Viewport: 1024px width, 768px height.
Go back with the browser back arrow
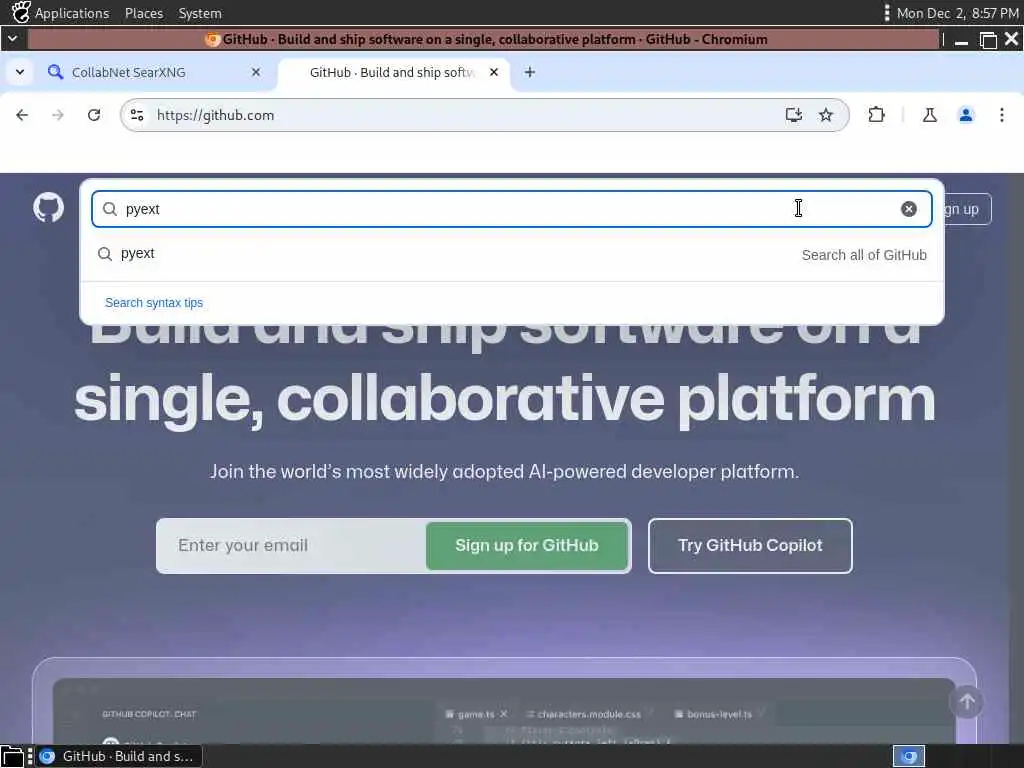coord(22,115)
